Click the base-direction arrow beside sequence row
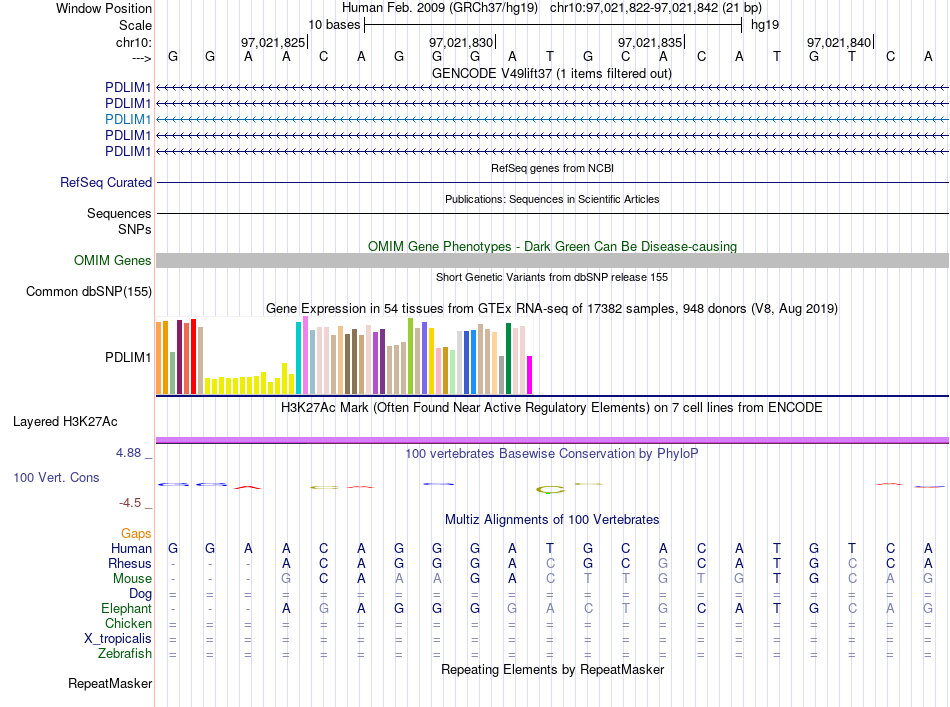Screen dimensions: 950x707 (142, 58)
